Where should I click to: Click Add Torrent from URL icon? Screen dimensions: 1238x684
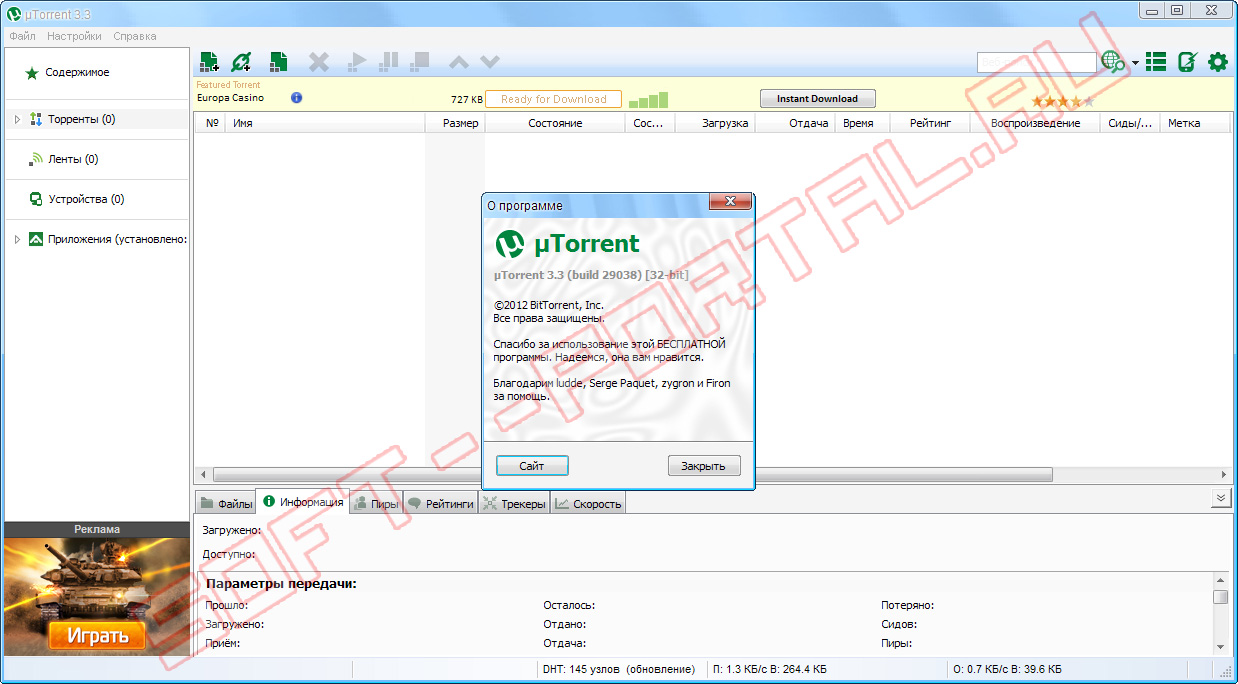tap(241, 62)
